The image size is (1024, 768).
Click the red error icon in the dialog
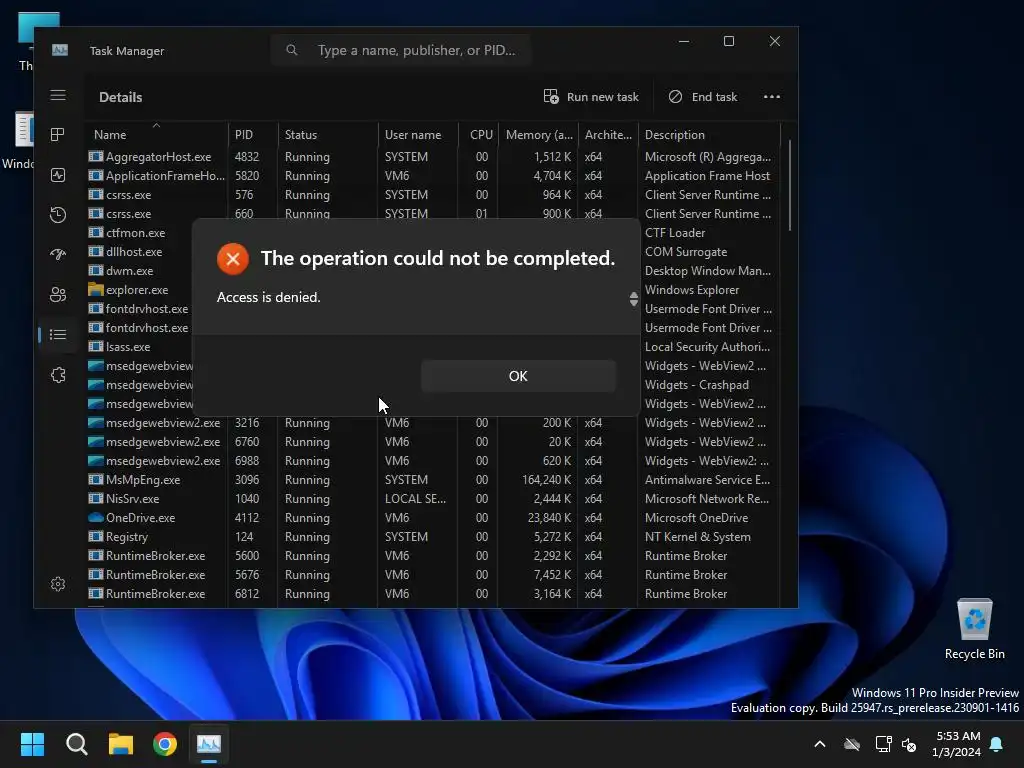[232, 259]
